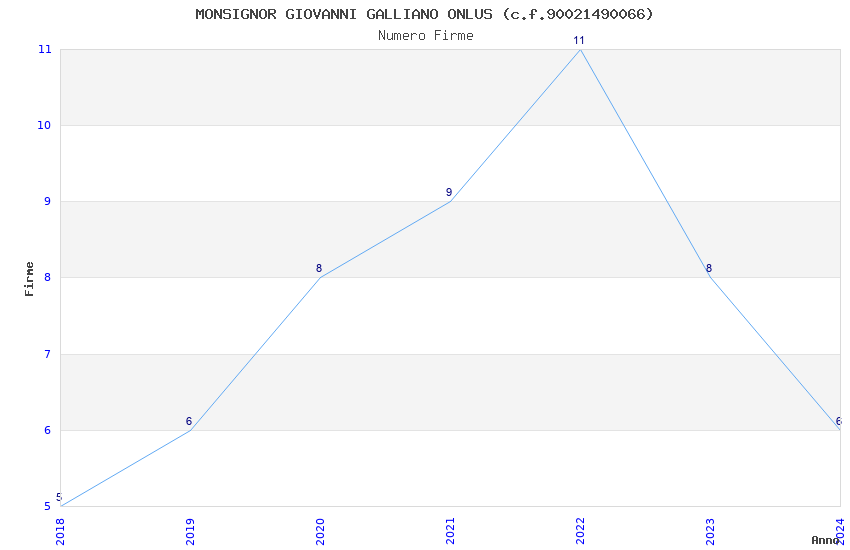850x550 pixels.
Task: Select the 2023 x-axis year label
Action: pyautogui.click(x=711, y=531)
